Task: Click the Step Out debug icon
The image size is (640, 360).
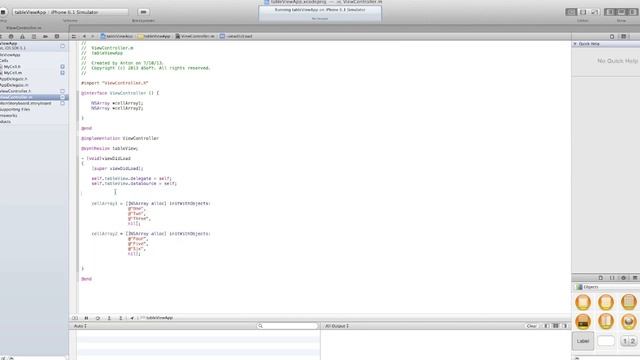Action: click(120, 318)
